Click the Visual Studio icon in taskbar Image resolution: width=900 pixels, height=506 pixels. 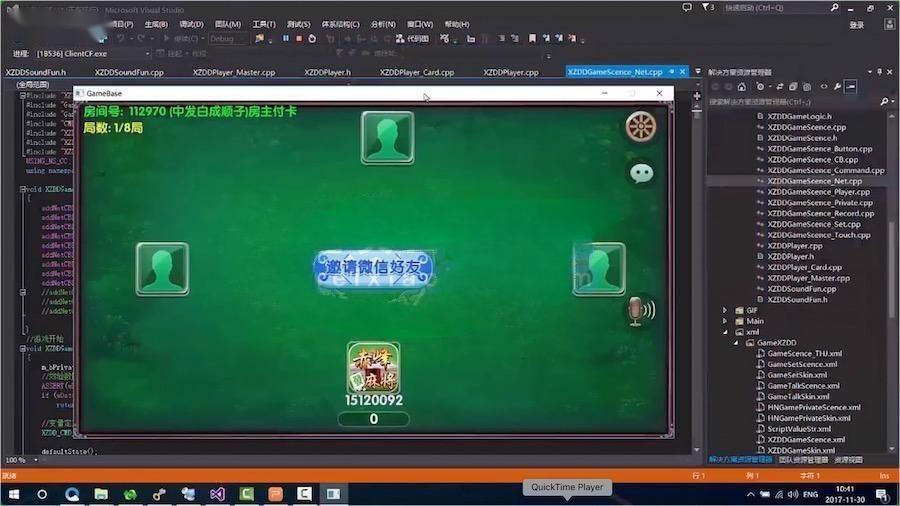(217, 494)
